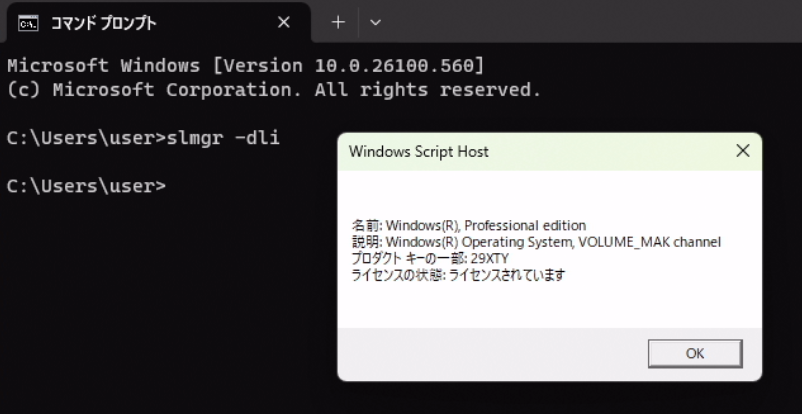Close the コマンド プロンプト tab
802x414 pixels.
283,23
